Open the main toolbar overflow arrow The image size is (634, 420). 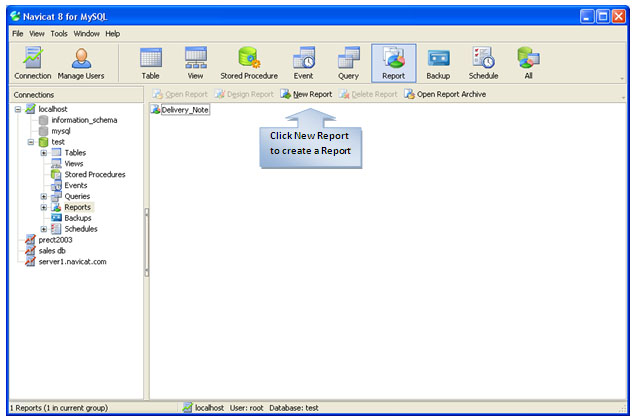622,78
